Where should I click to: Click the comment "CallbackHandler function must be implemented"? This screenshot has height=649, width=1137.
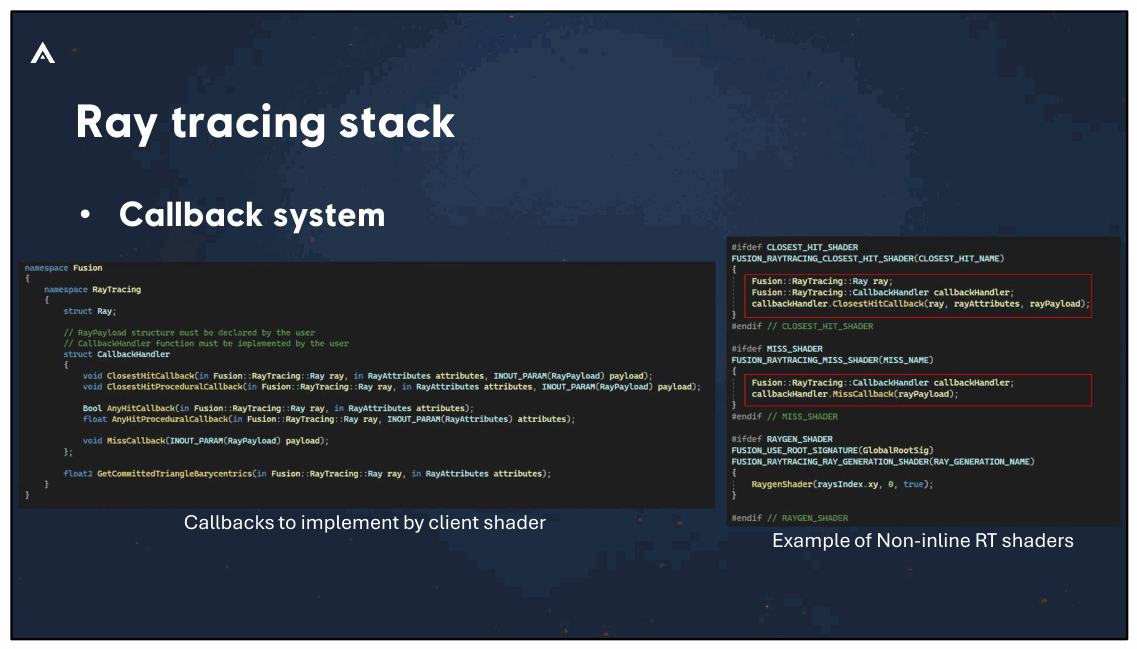coord(206,344)
